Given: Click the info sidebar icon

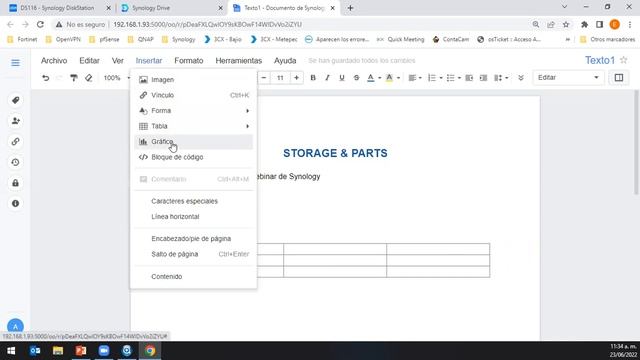Looking at the screenshot, I should [x=16, y=203].
